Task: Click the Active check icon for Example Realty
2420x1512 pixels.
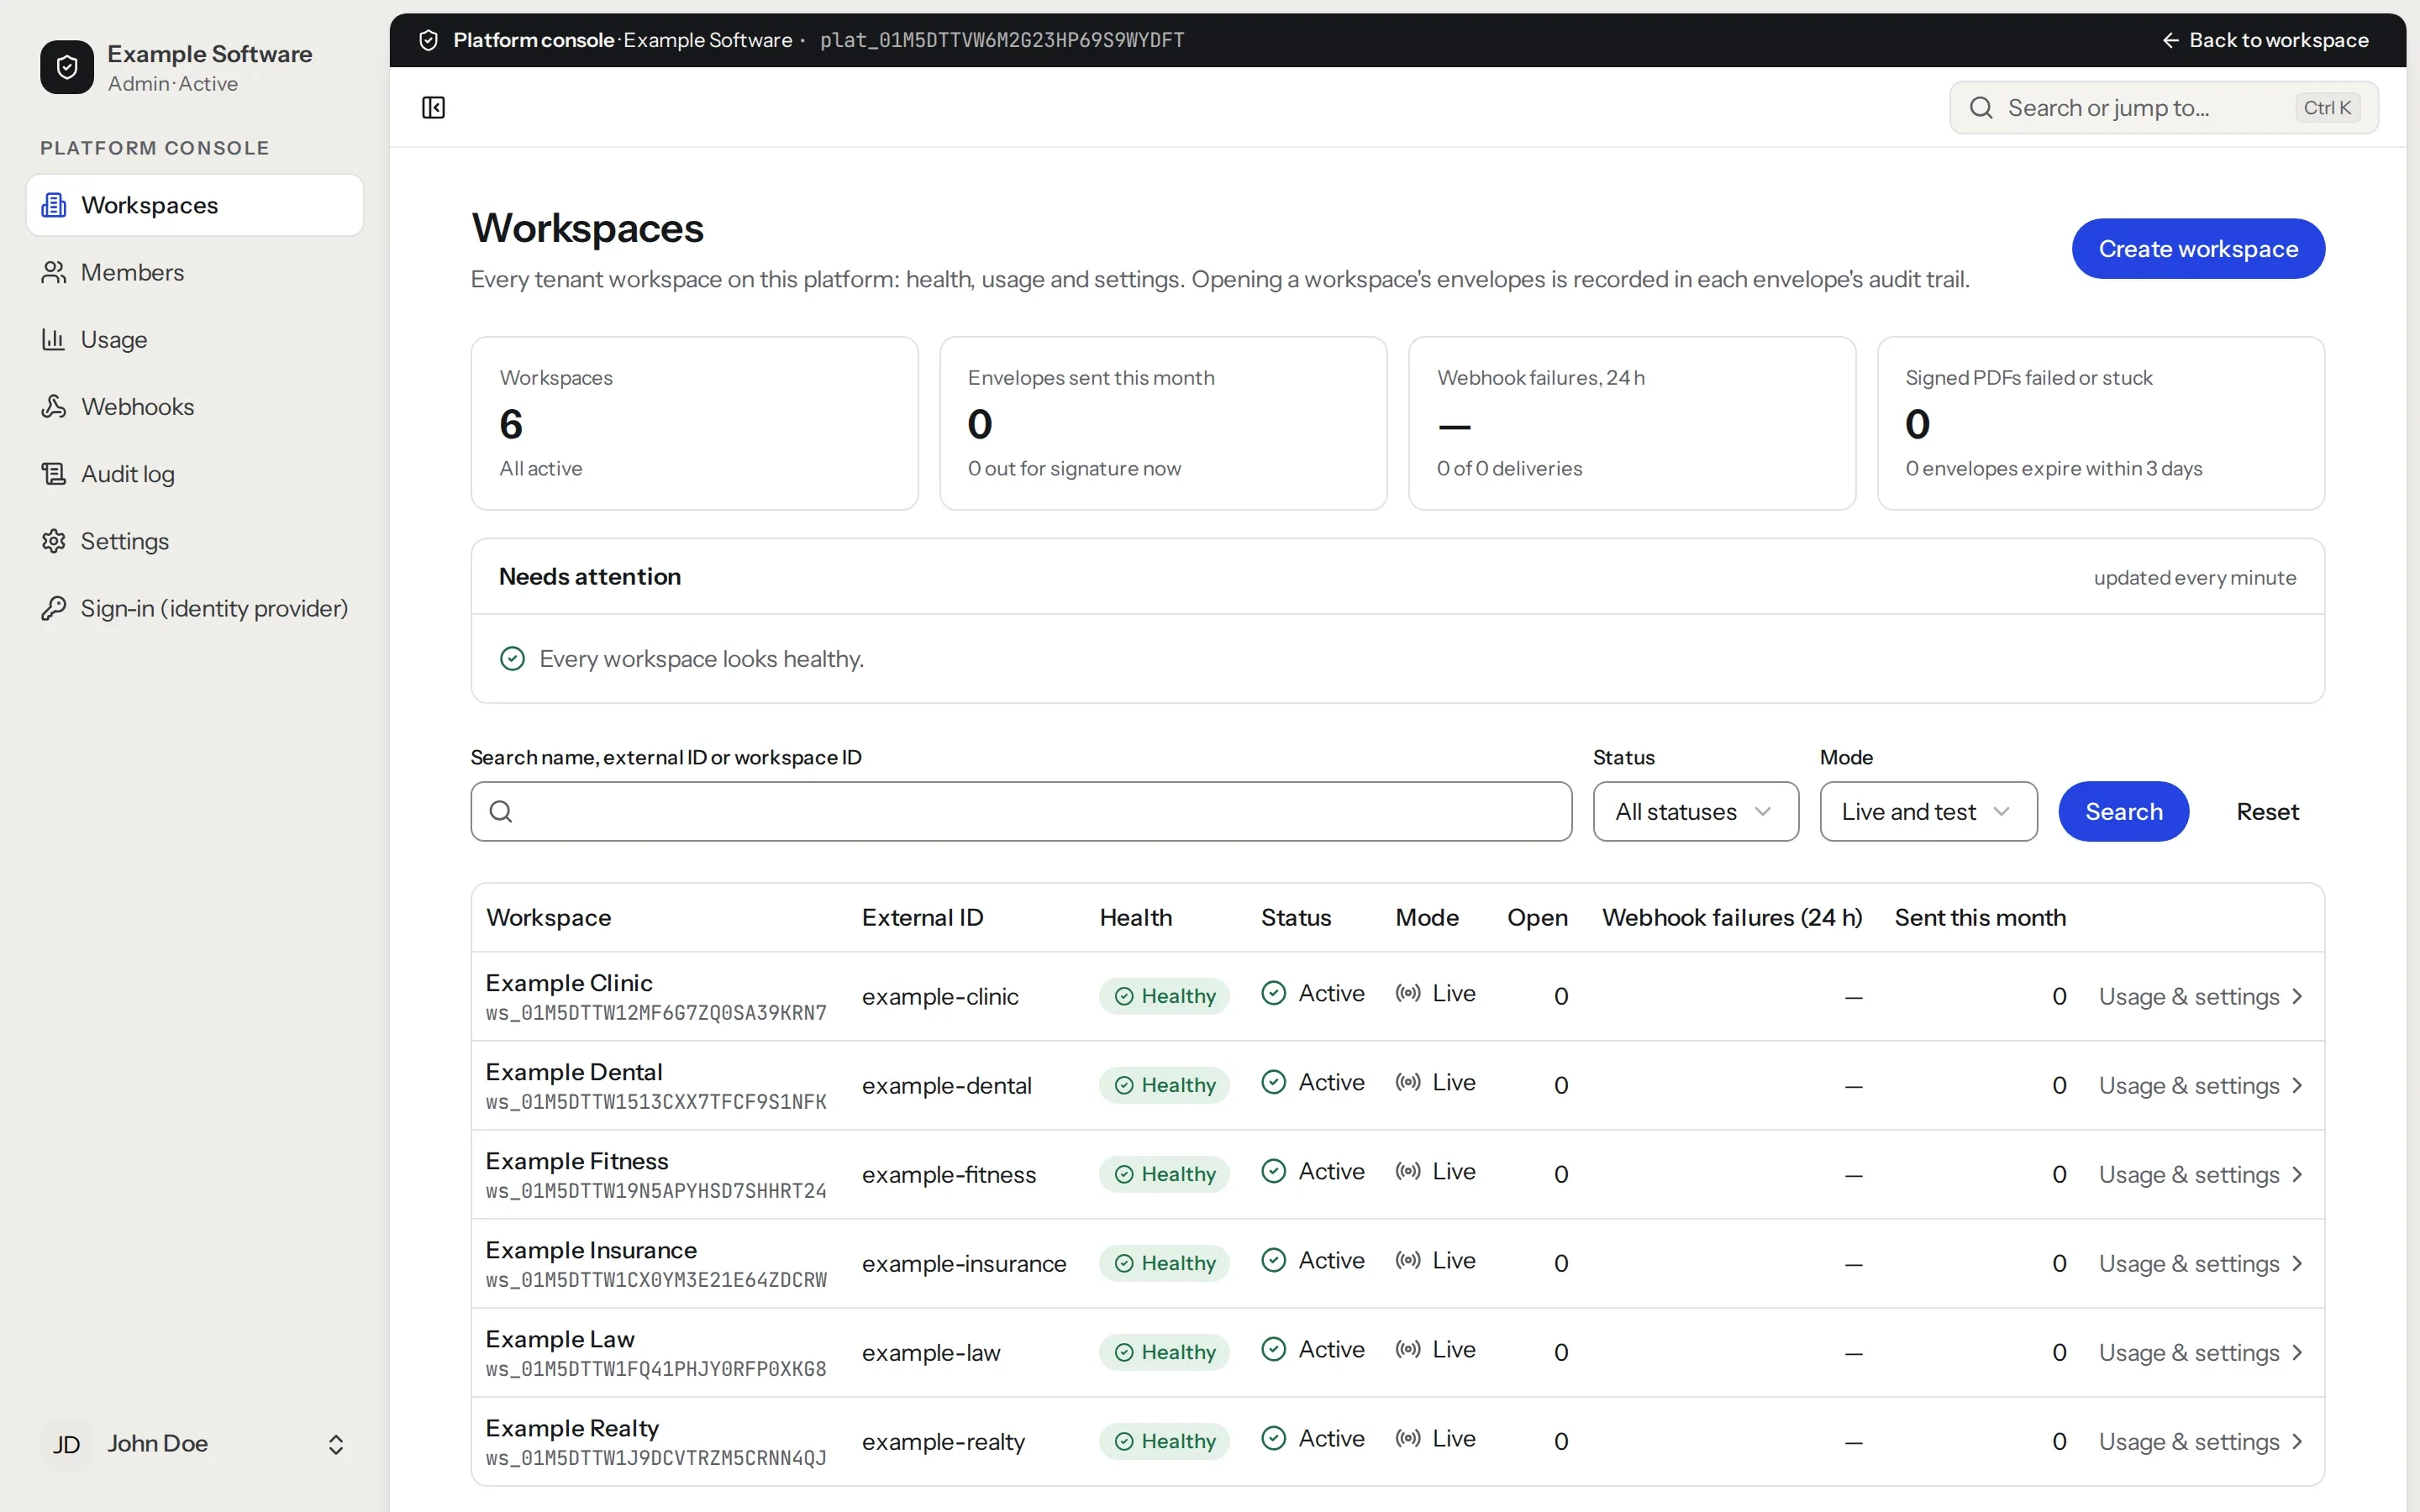Action: 1274,1438
